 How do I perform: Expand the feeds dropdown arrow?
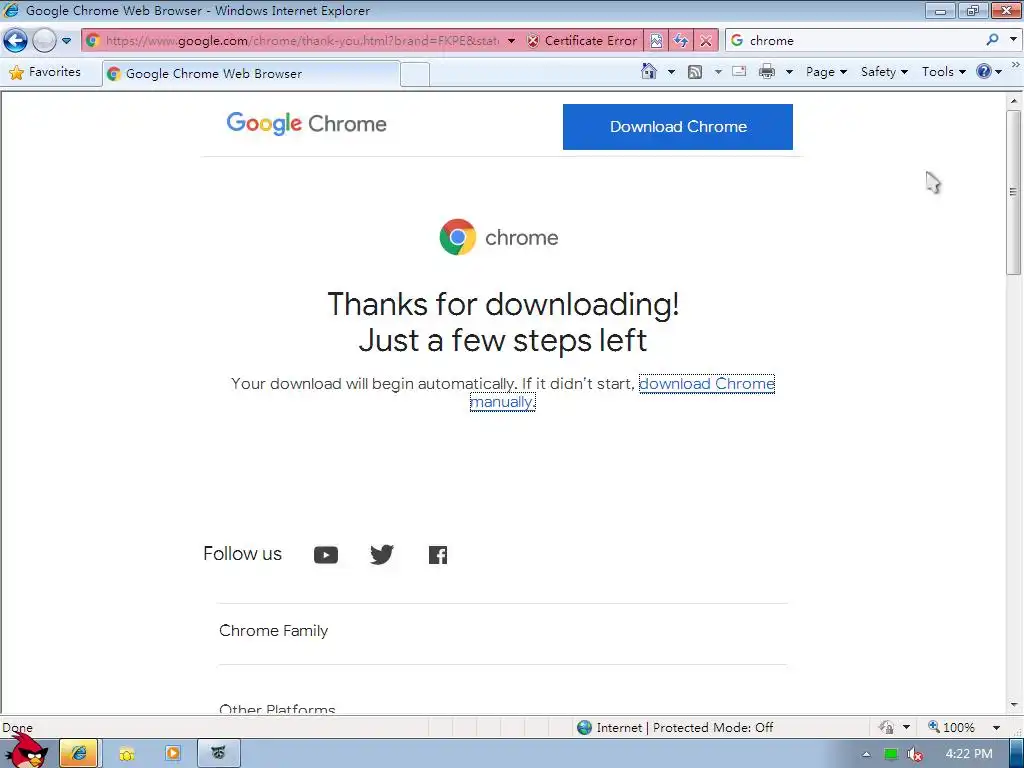point(717,72)
